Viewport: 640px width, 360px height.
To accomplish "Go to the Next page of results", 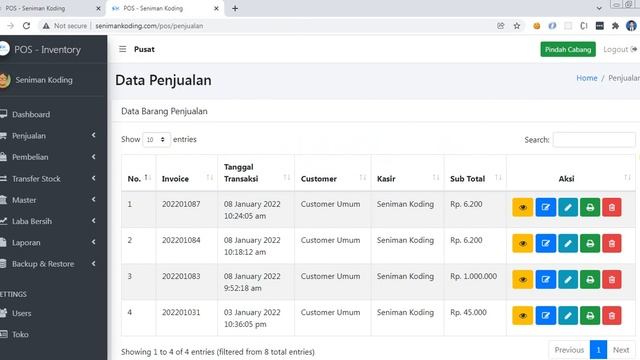I will (x=620, y=350).
